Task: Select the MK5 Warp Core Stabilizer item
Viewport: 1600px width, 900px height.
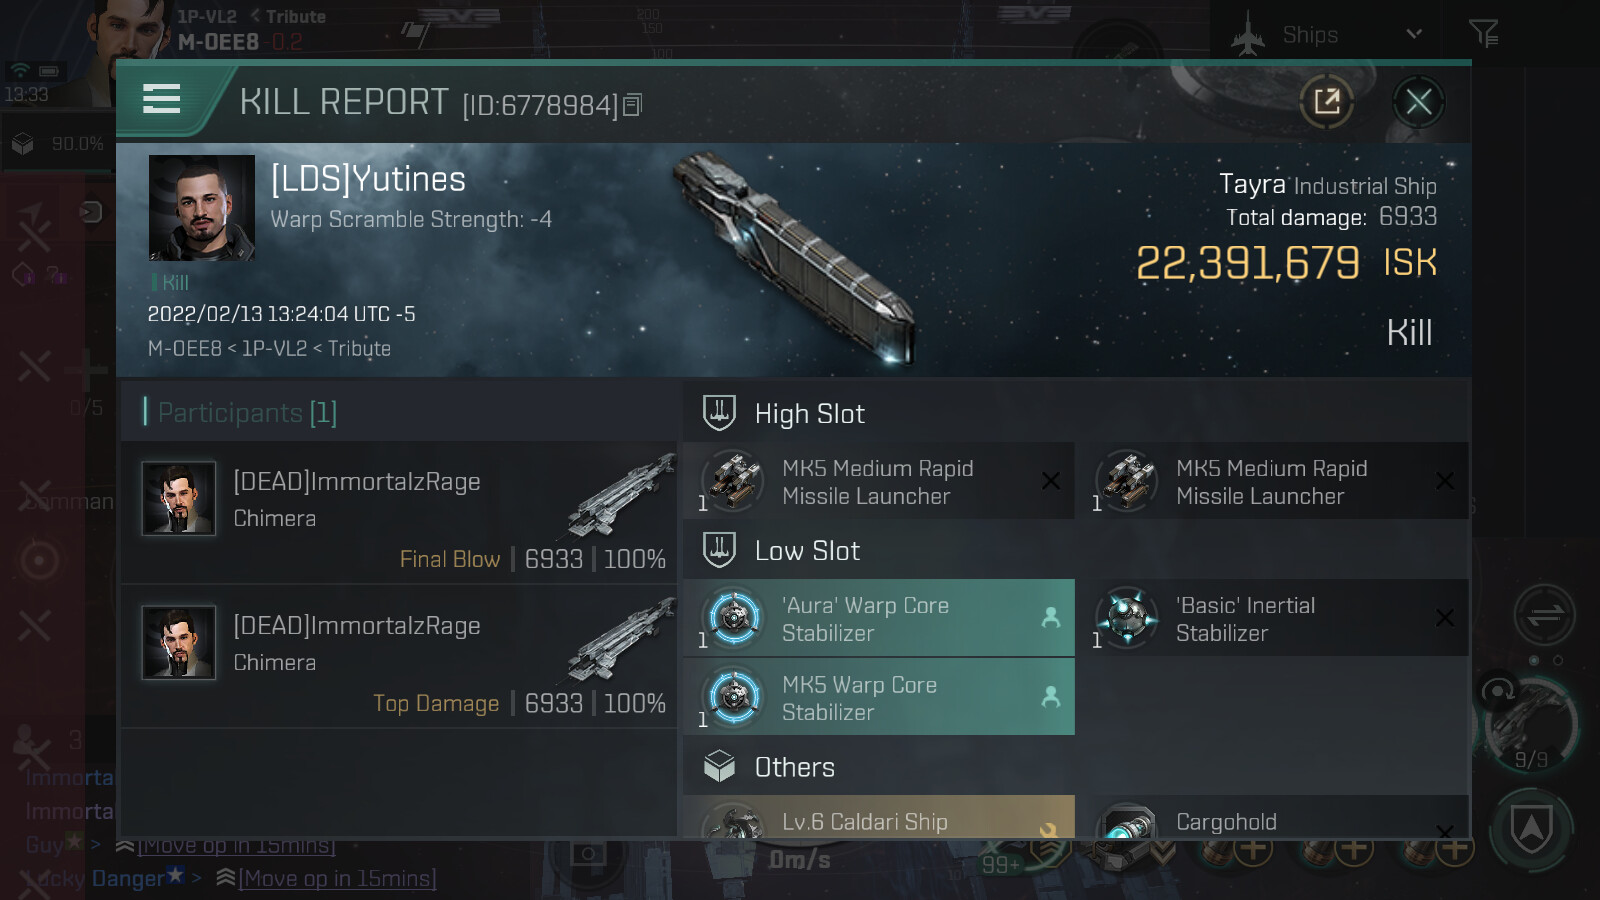Action: click(x=879, y=697)
